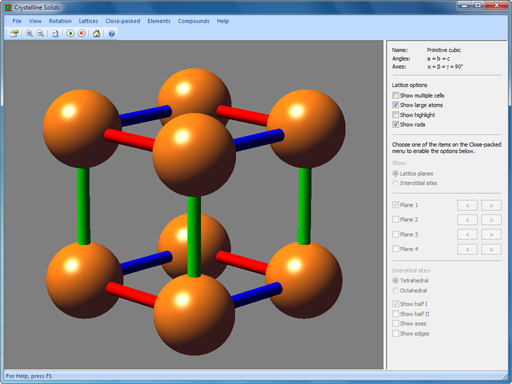512x384 pixels.
Task: Open the Rotation menu
Action: pyautogui.click(x=60, y=21)
